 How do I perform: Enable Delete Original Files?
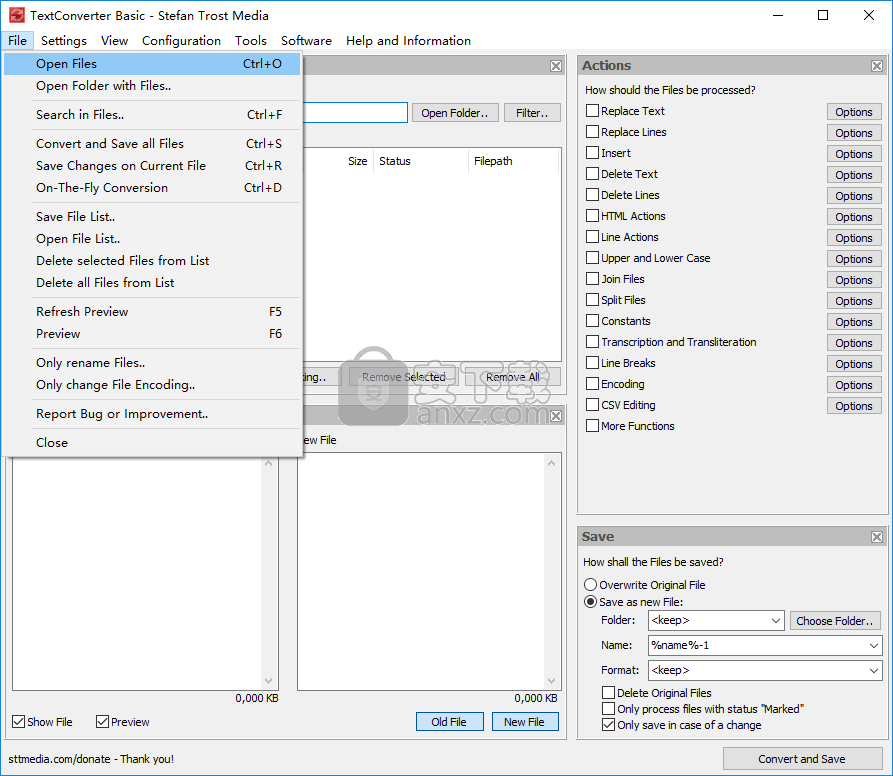(608, 692)
